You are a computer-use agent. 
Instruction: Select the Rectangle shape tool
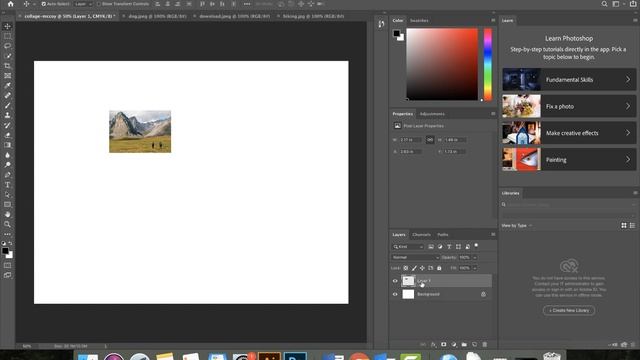pos(7,204)
